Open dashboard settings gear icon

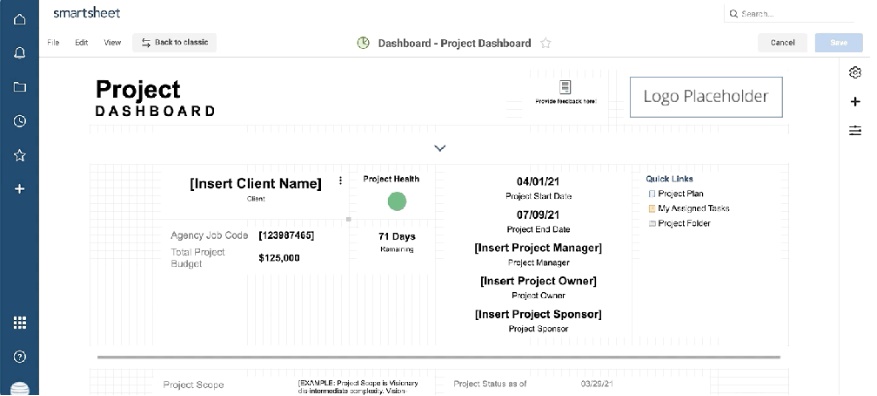(x=855, y=72)
